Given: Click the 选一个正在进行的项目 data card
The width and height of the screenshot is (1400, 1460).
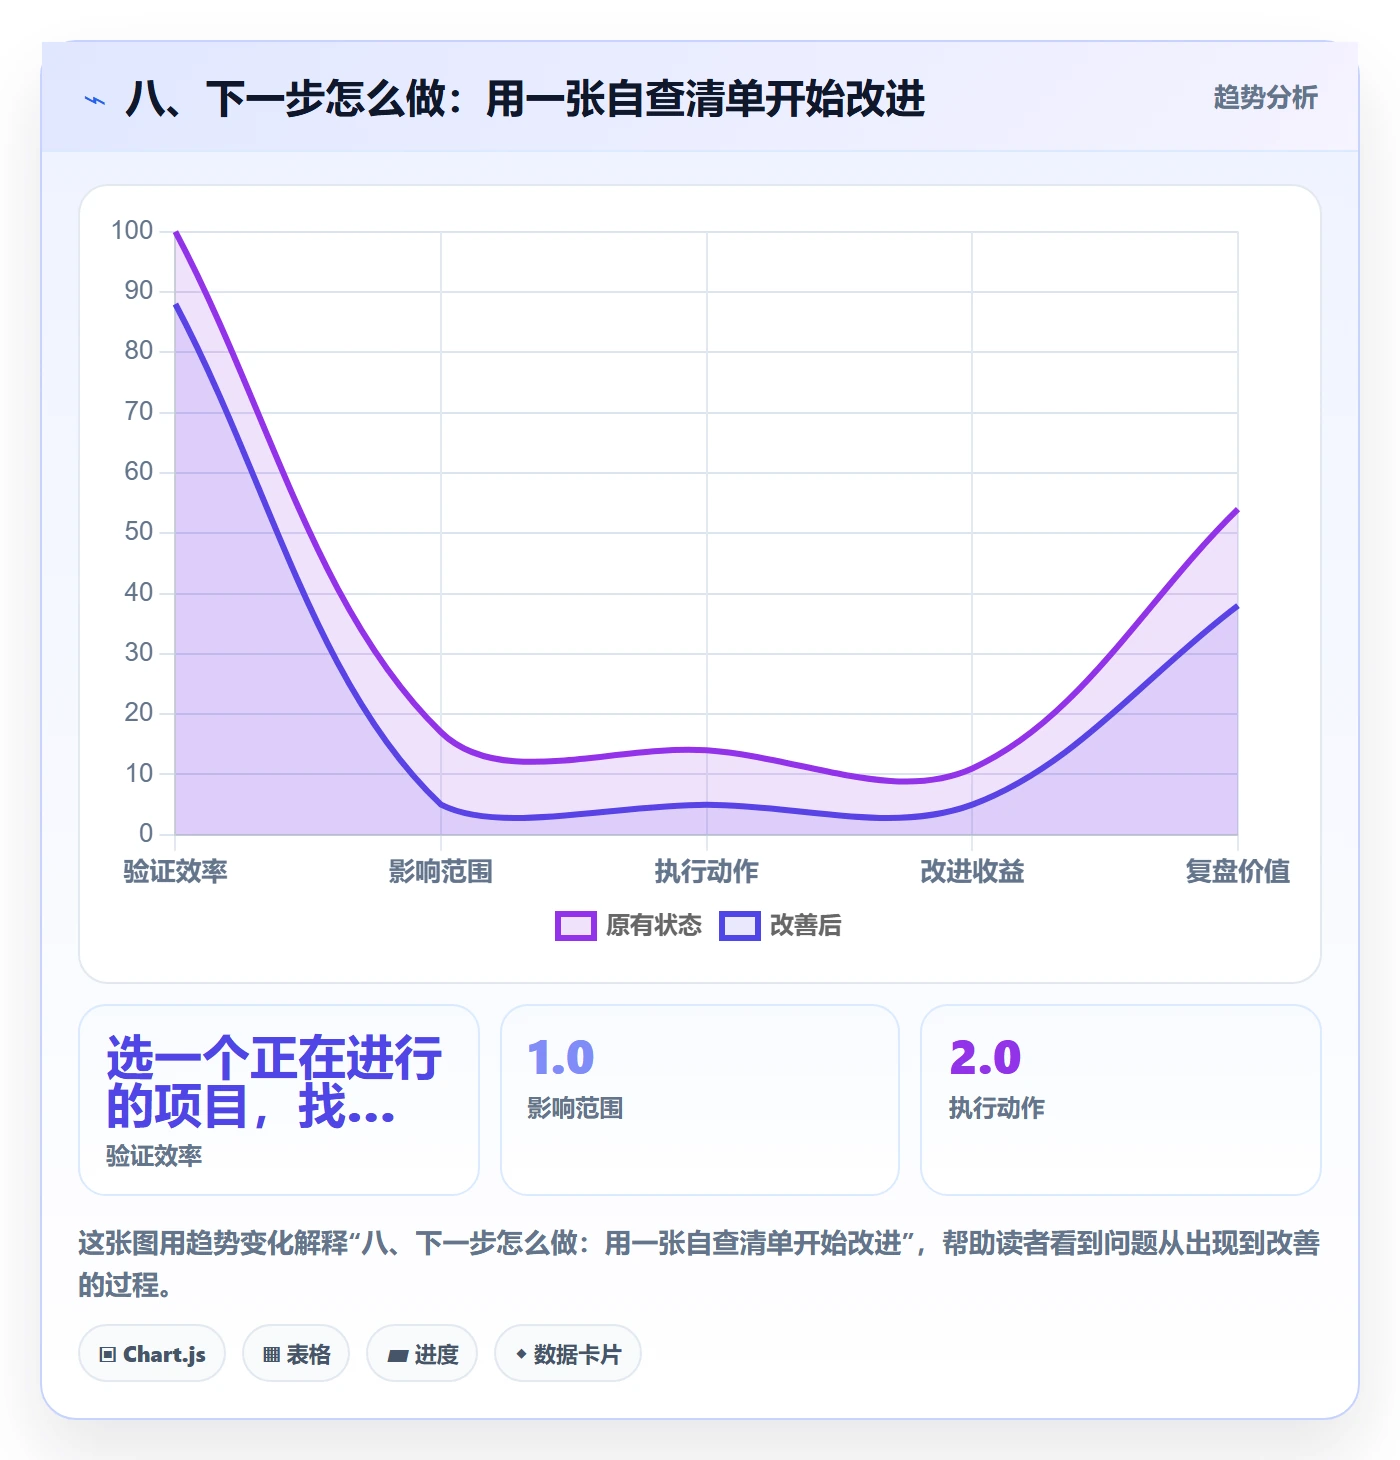Looking at the screenshot, I should pos(279,1100).
